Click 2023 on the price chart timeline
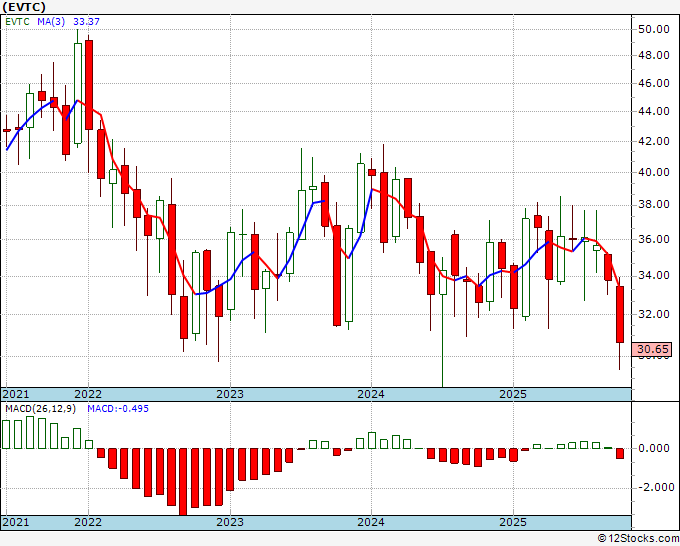The width and height of the screenshot is (680, 546). (230, 394)
